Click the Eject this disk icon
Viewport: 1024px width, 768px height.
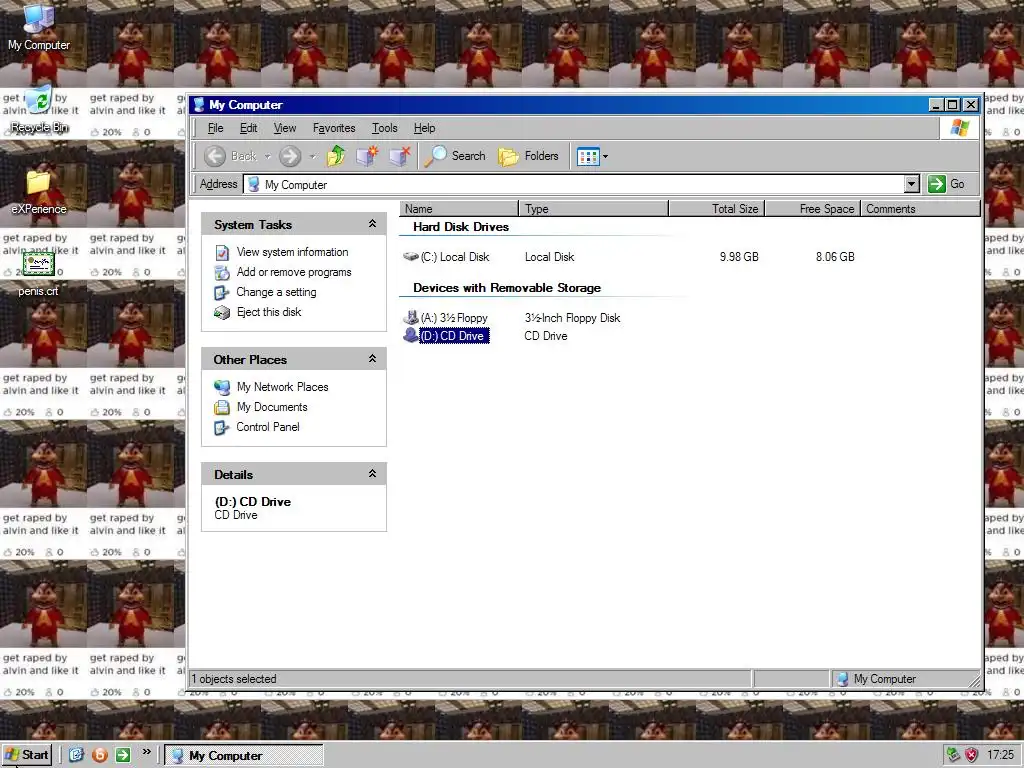(222, 313)
